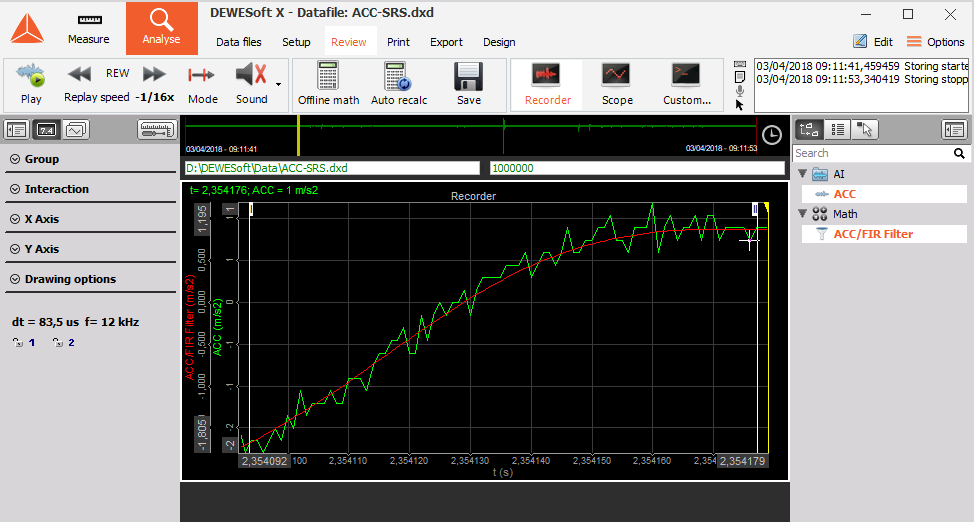
Task: Click the clock icon beside overview
Action: (771, 135)
